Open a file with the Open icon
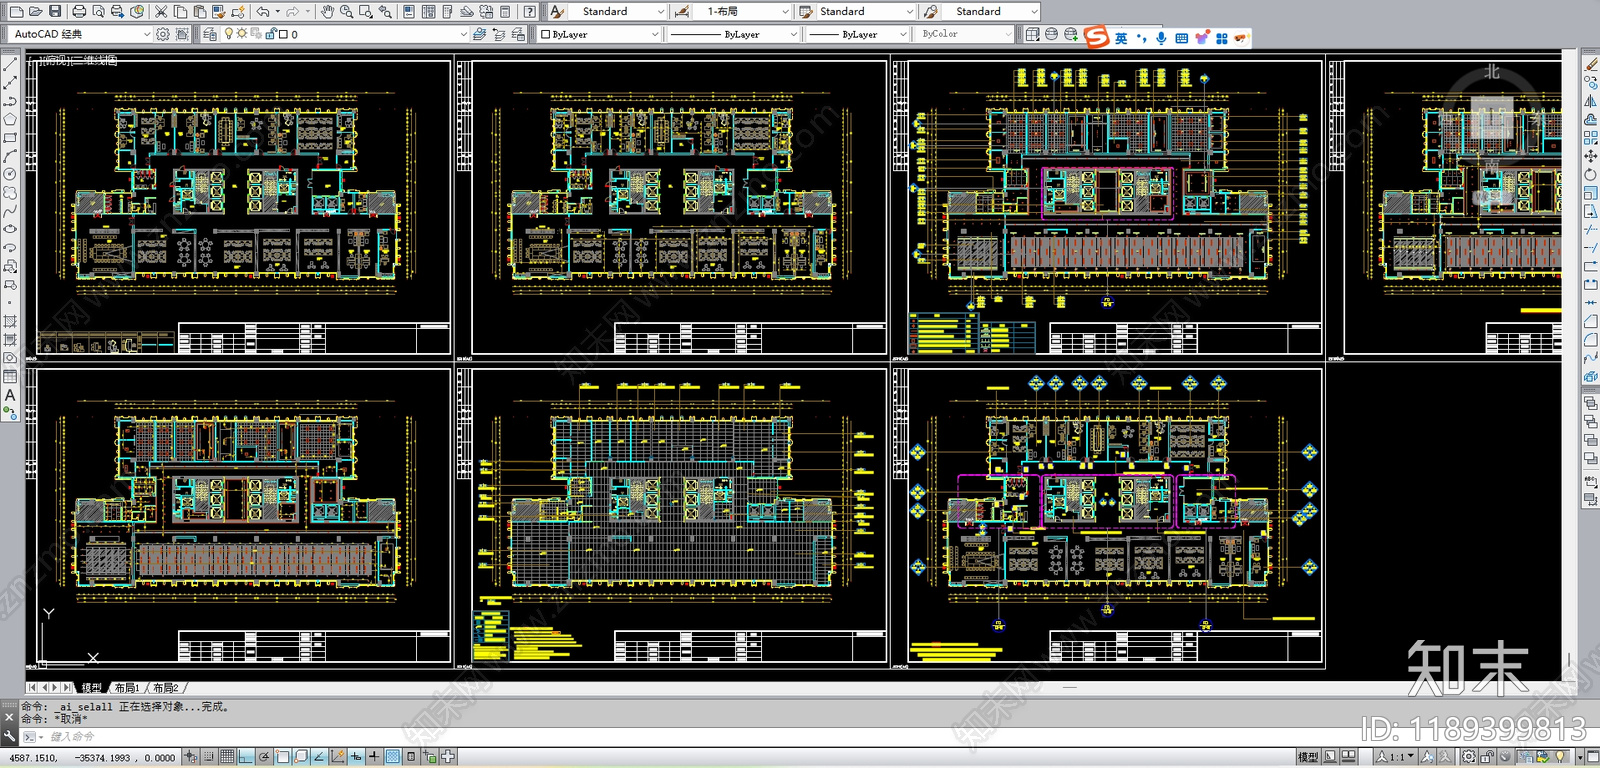This screenshot has height=768, width=1600. pos(35,11)
